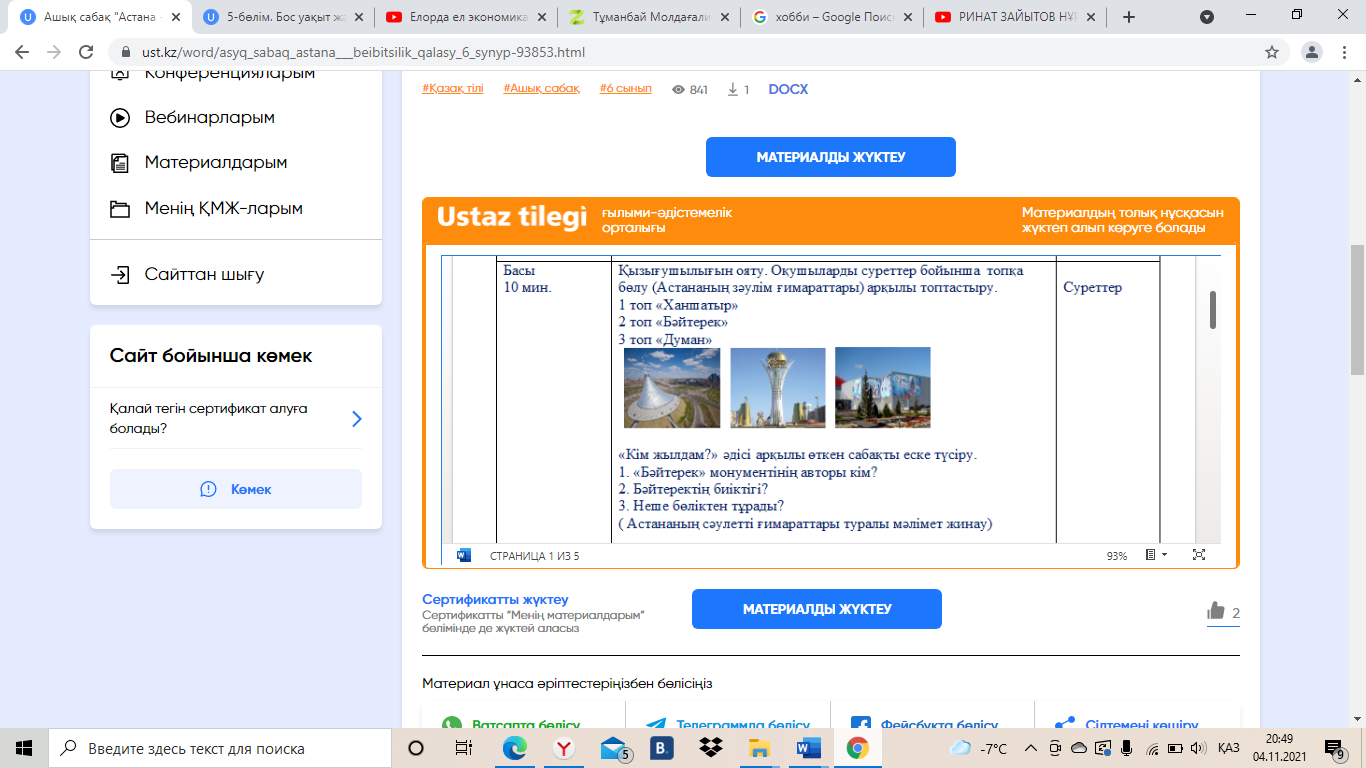
Task: Bookmark this page with the star icon
Action: pyautogui.click(x=1272, y=52)
